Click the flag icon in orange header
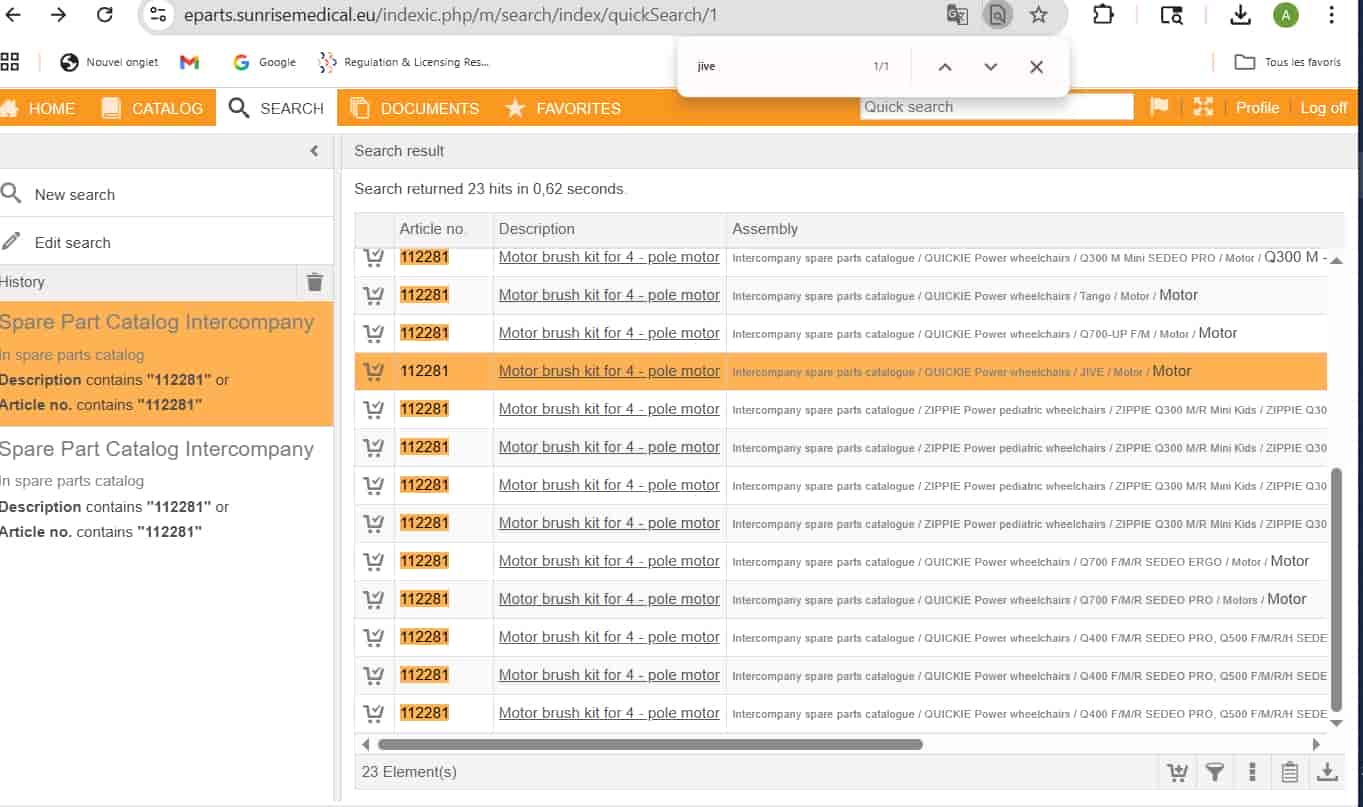Screen dimensions: 1363x807 click(x=1159, y=107)
